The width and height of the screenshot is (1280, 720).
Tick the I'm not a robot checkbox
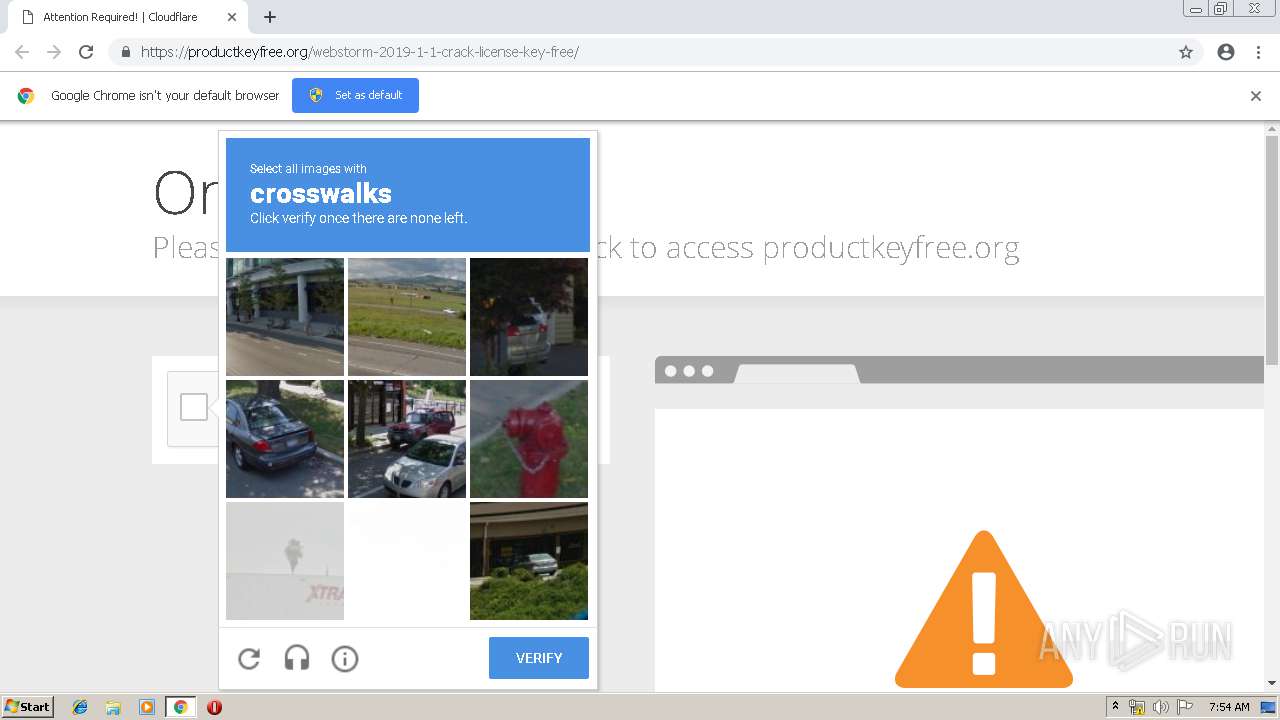194,407
